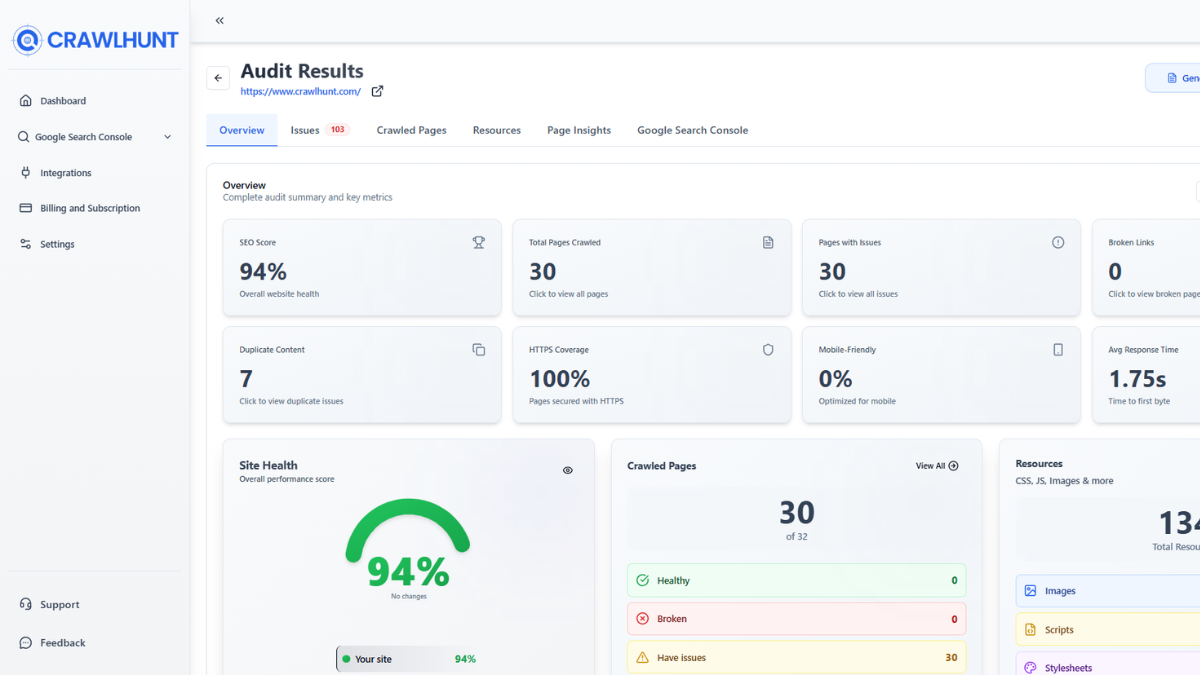Click the Stylesheets row in Resources
Image resolution: width=1200 pixels, height=675 pixels.
(1108, 664)
